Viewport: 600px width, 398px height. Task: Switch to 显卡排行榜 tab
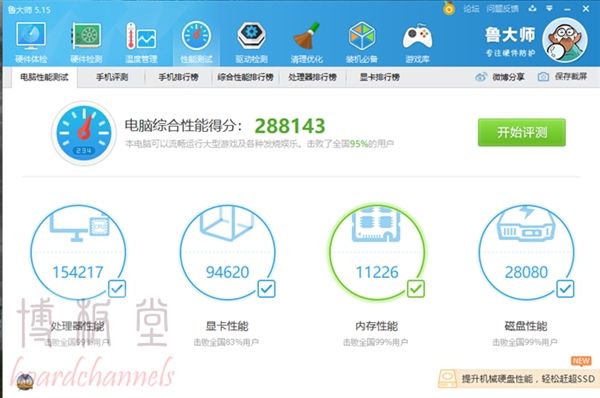[x=379, y=77]
